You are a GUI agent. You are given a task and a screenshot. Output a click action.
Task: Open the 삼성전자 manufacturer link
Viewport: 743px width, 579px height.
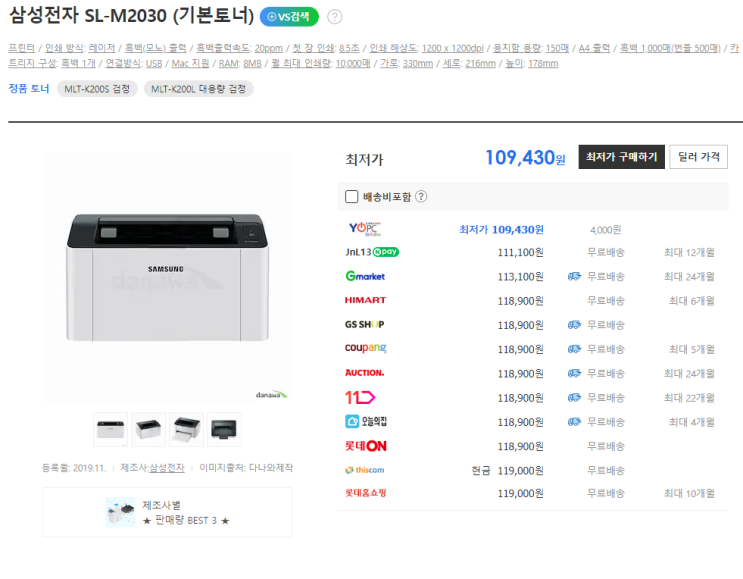(167, 468)
